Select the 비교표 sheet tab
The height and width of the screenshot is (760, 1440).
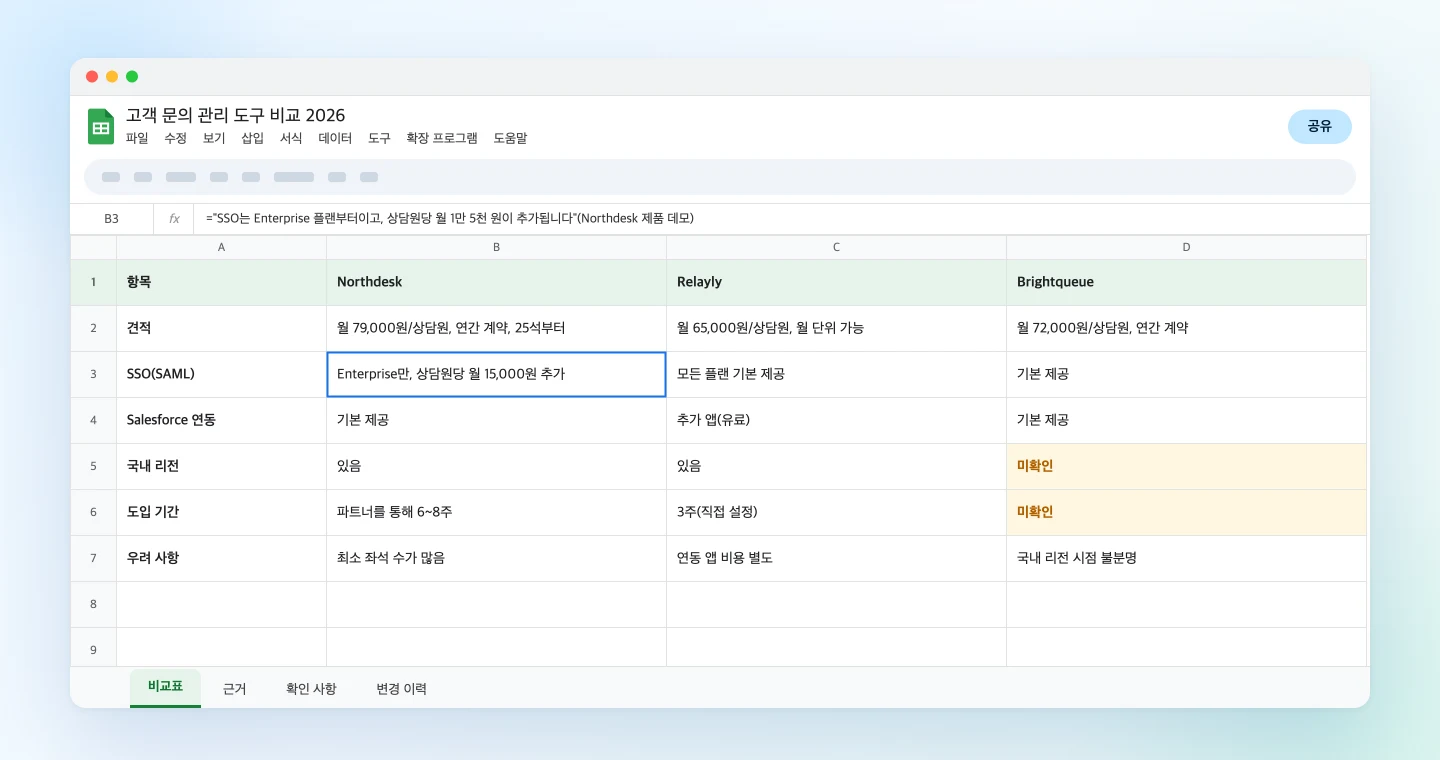point(165,688)
